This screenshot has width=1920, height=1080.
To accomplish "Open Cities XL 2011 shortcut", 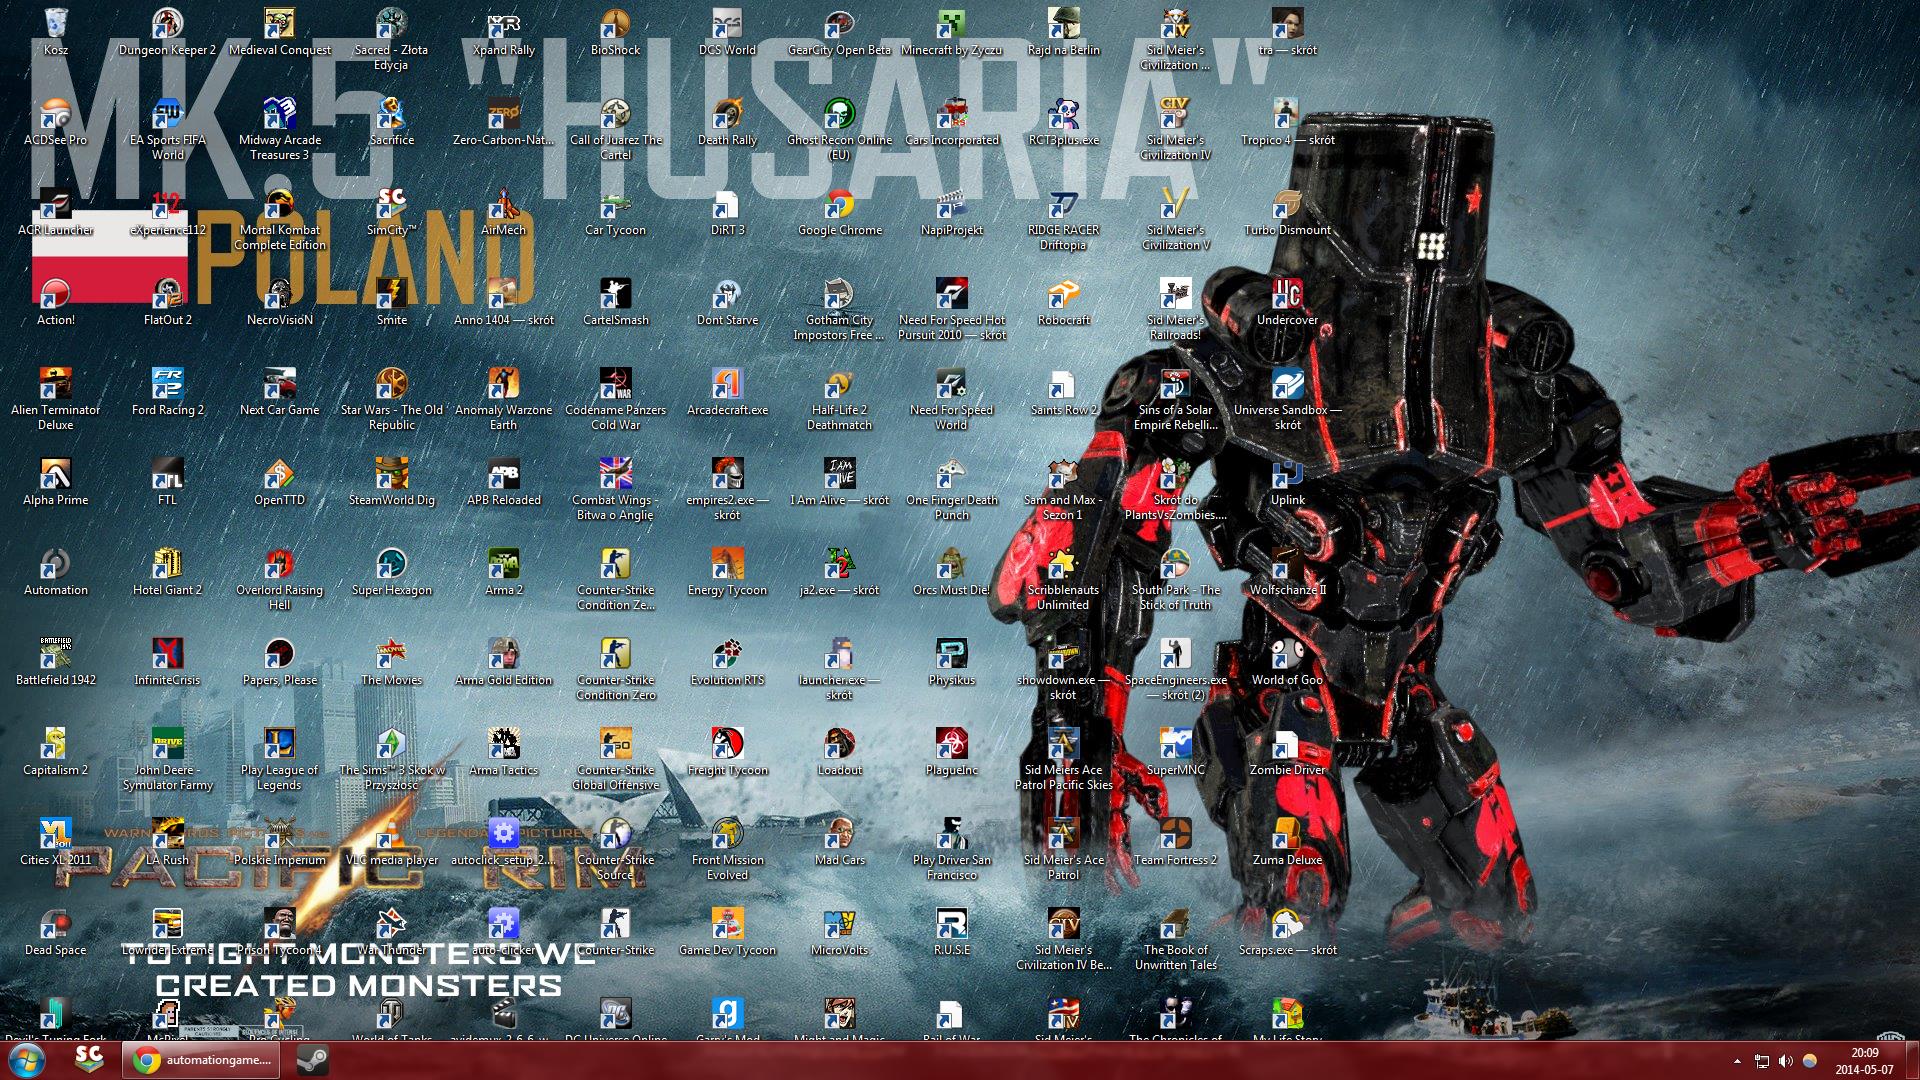I will point(56,841).
